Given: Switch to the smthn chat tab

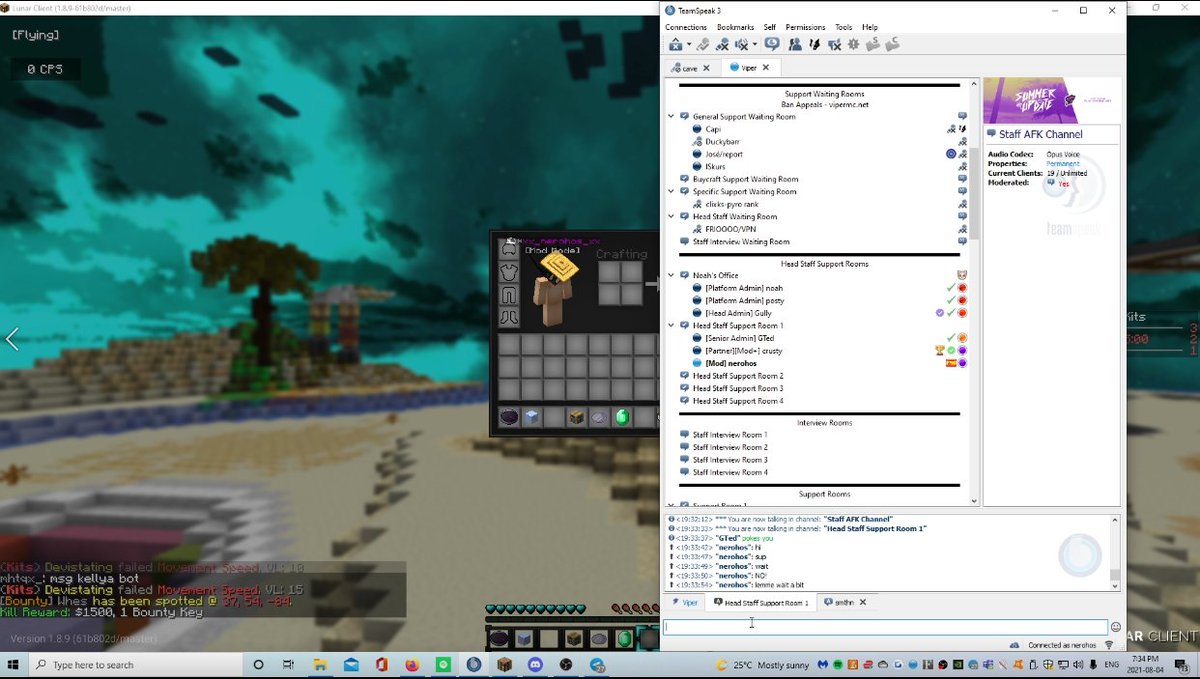Looking at the screenshot, I should pyautogui.click(x=845, y=603).
